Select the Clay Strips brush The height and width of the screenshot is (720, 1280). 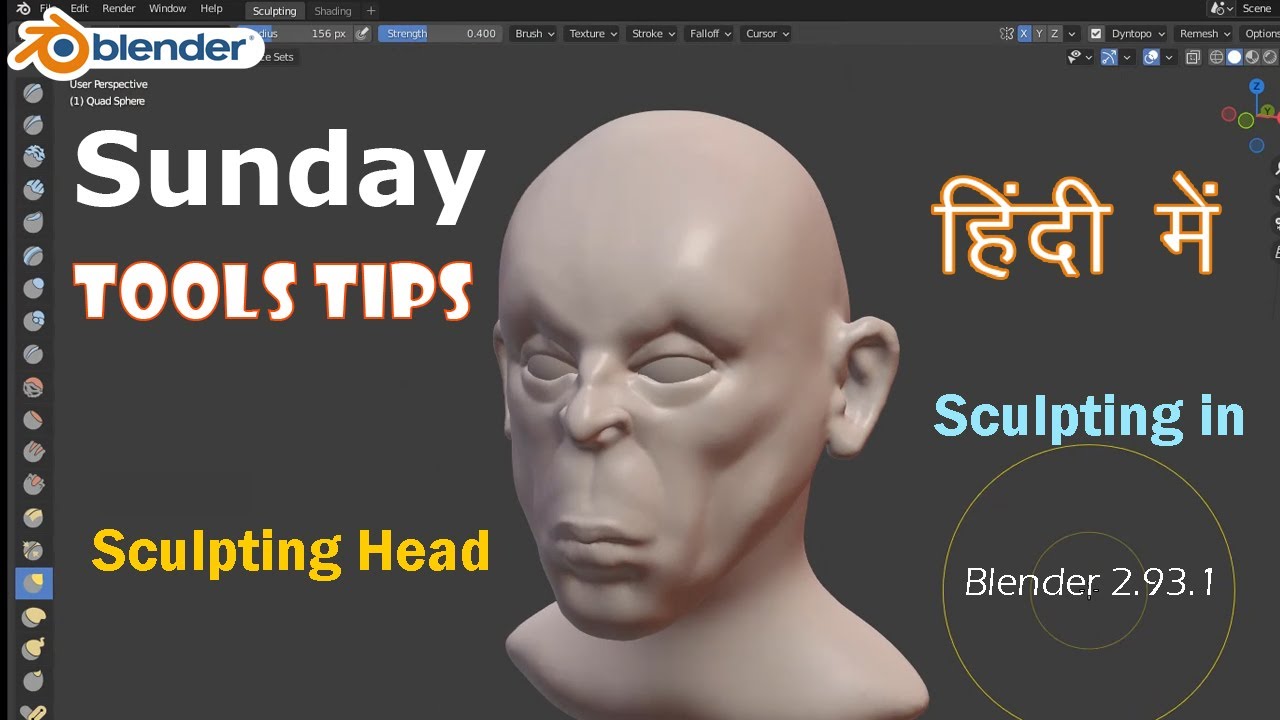(34, 189)
